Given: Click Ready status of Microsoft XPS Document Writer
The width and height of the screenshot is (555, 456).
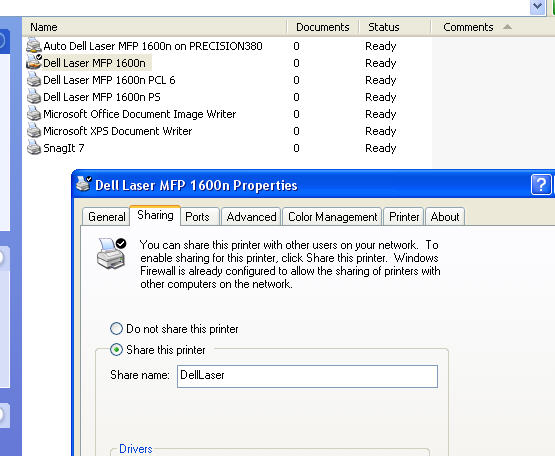Looking at the screenshot, I should tap(381, 131).
